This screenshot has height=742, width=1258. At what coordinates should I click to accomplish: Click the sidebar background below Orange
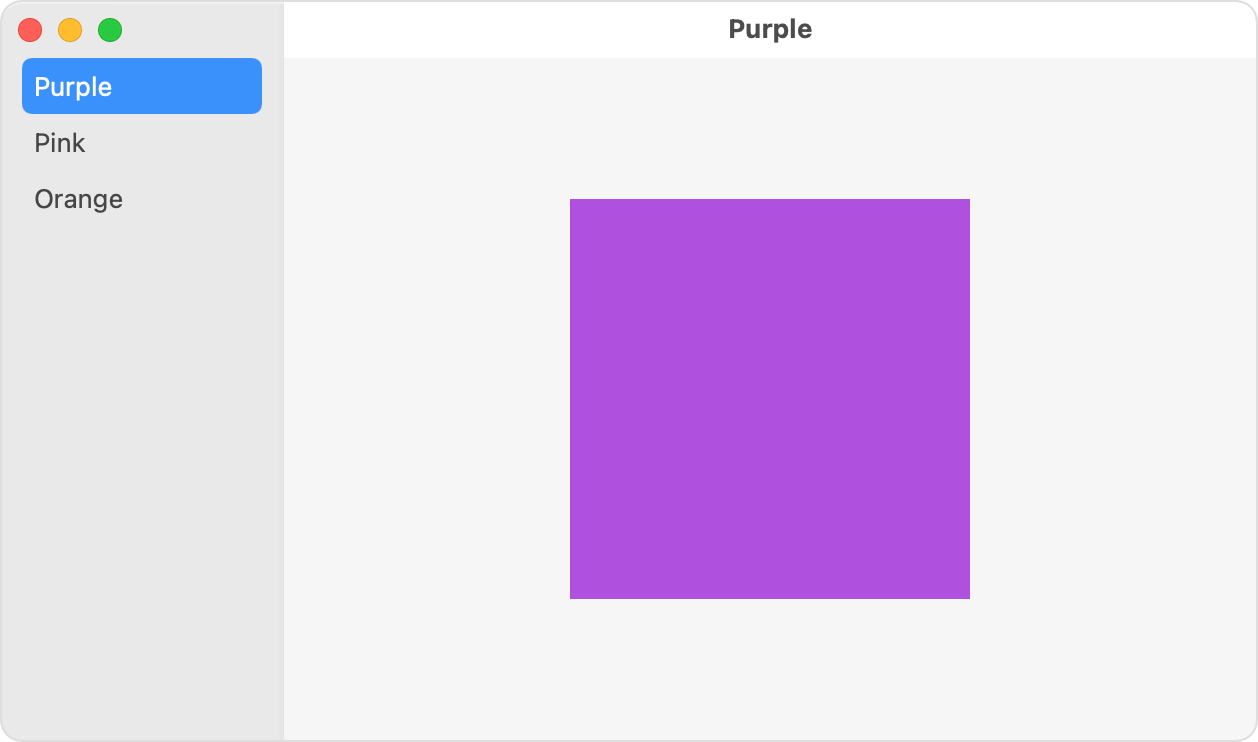[140, 400]
